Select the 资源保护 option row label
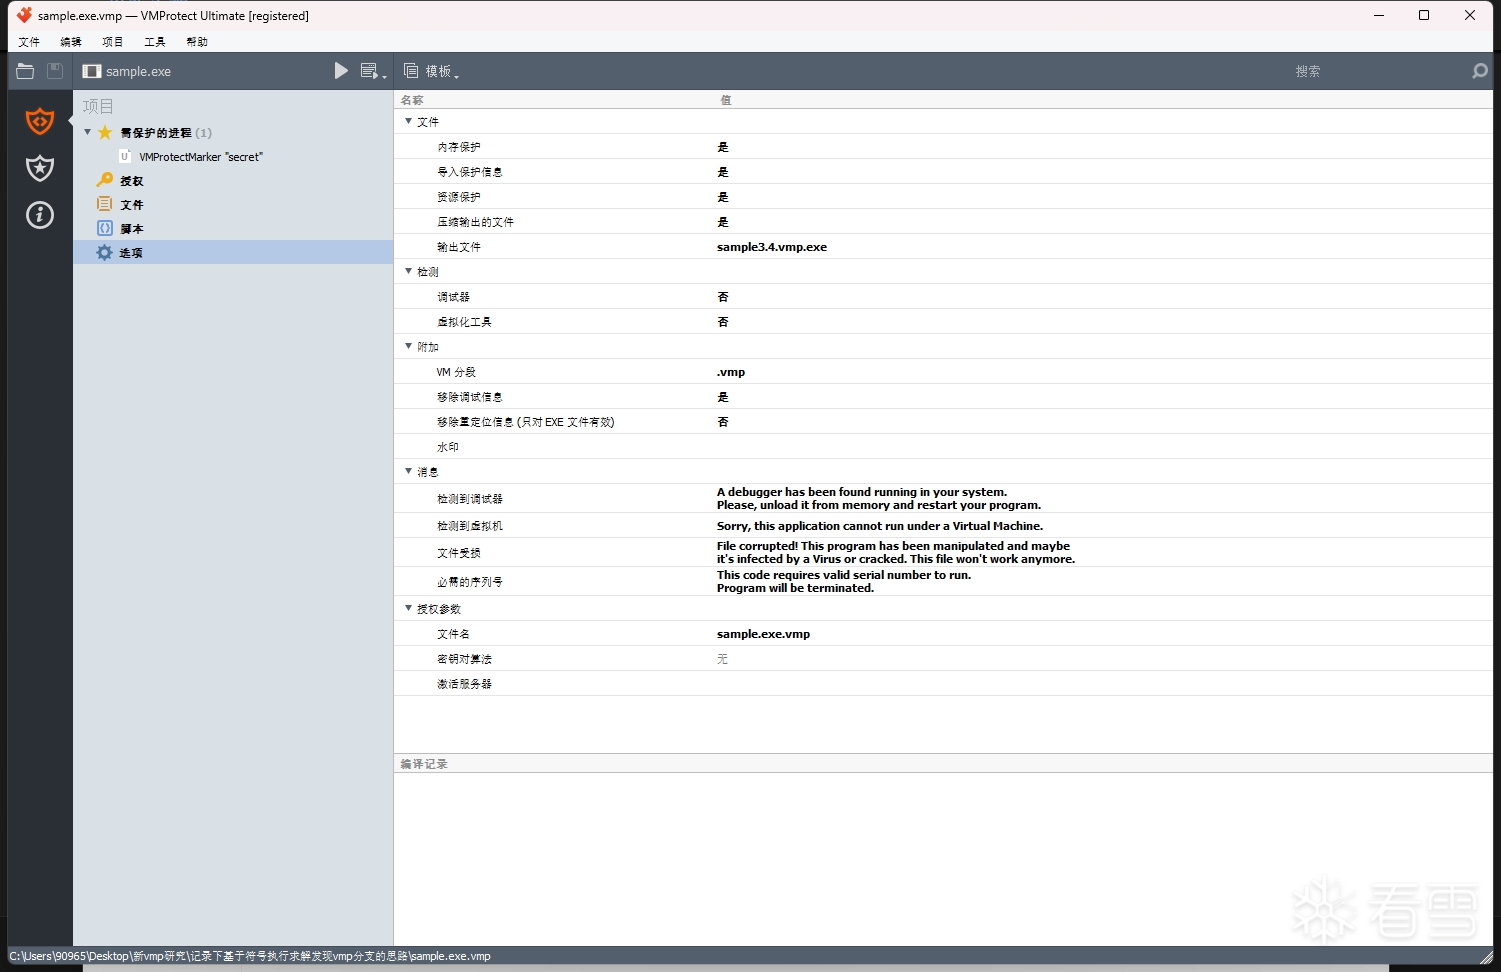Screen dimensions: 1501x972 [459, 197]
